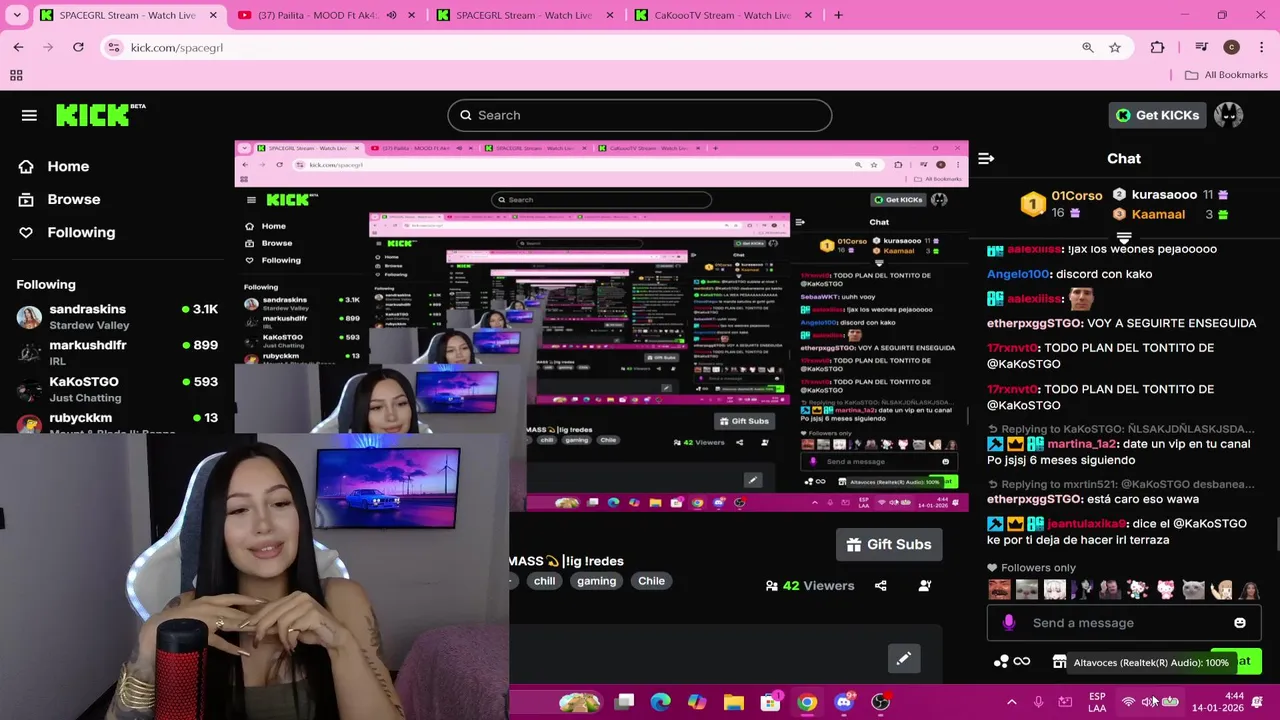Close the CaKoooTV Stream tab

point(808,15)
